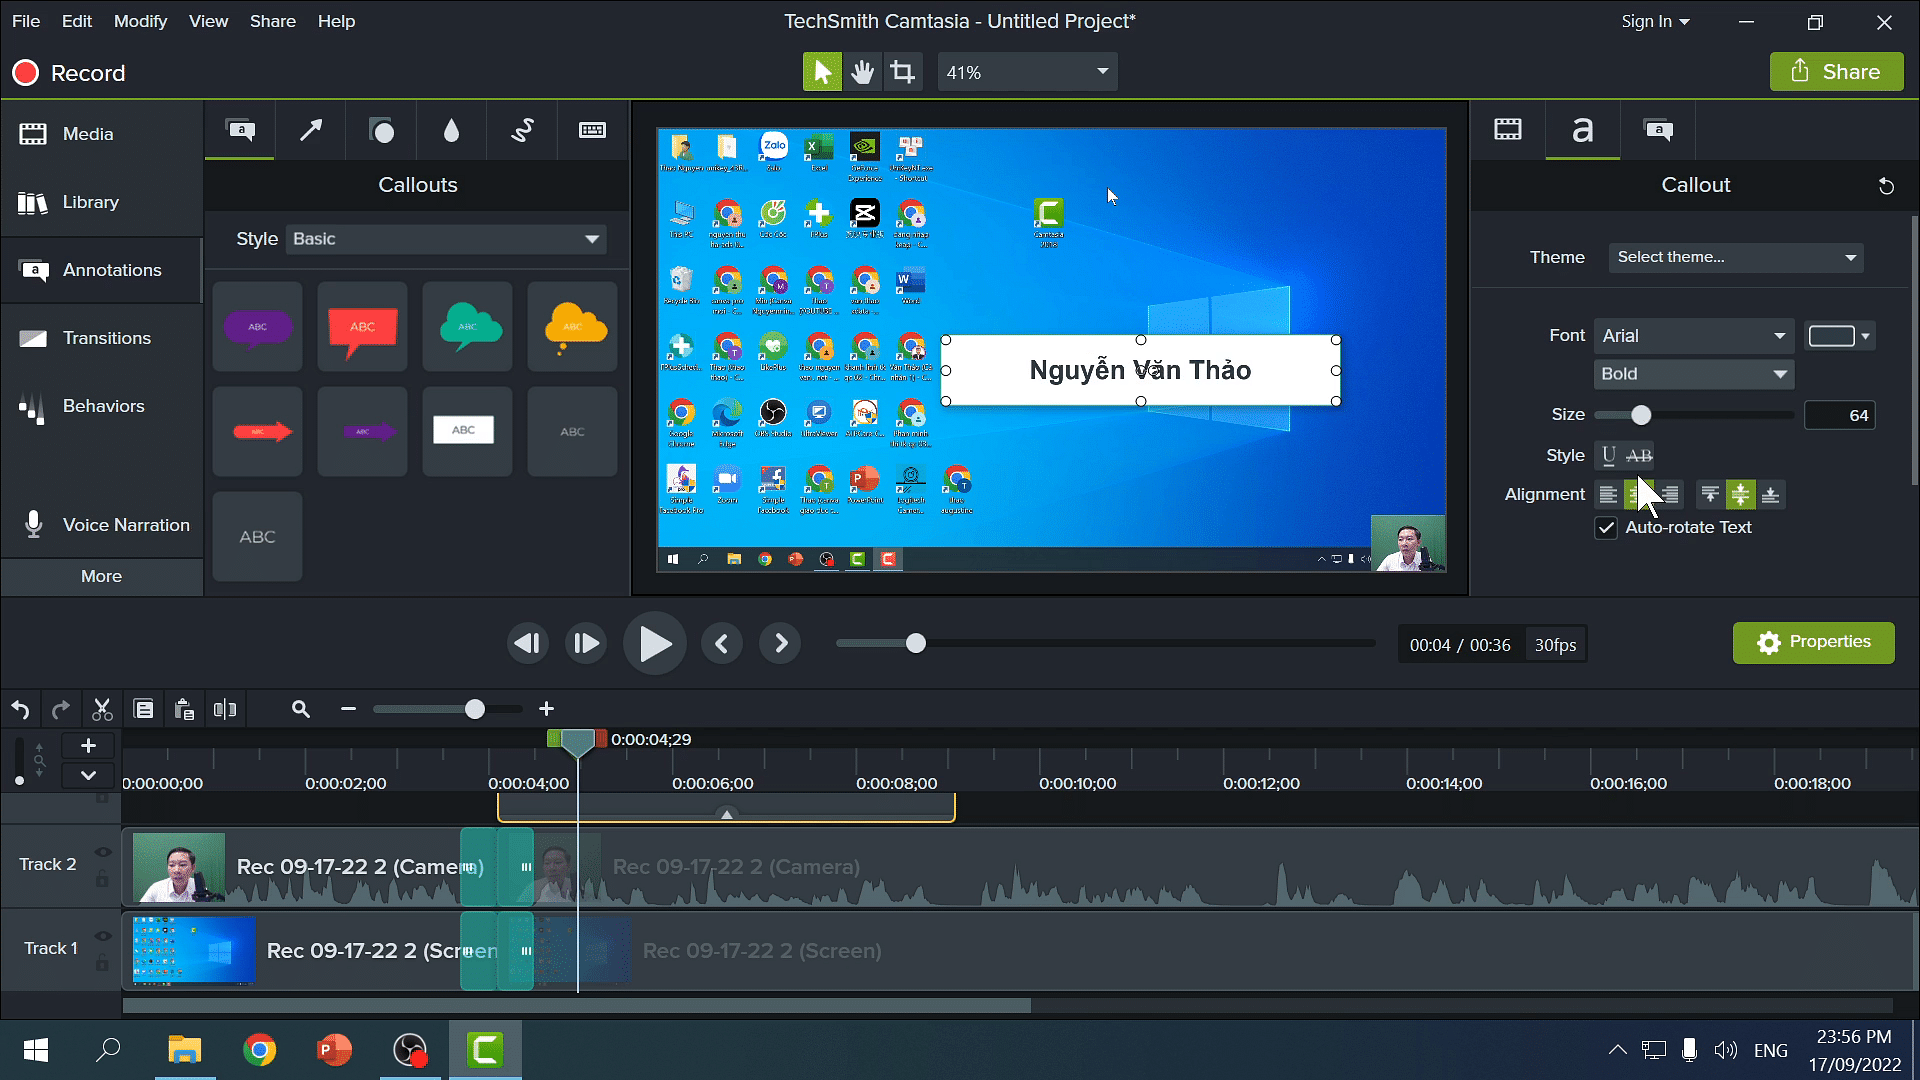Align callout text to the right
The height and width of the screenshot is (1080, 1920).
(x=1670, y=495)
